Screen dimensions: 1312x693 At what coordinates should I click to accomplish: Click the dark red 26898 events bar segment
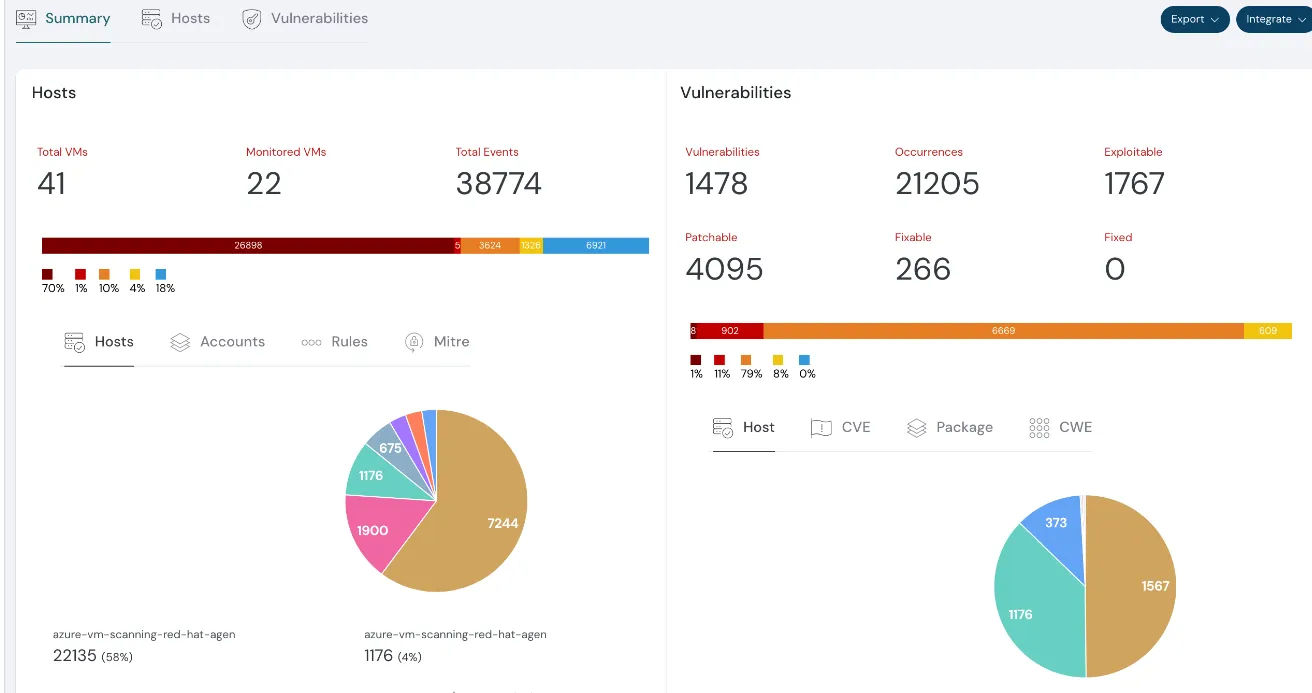(x=248, y=245)
